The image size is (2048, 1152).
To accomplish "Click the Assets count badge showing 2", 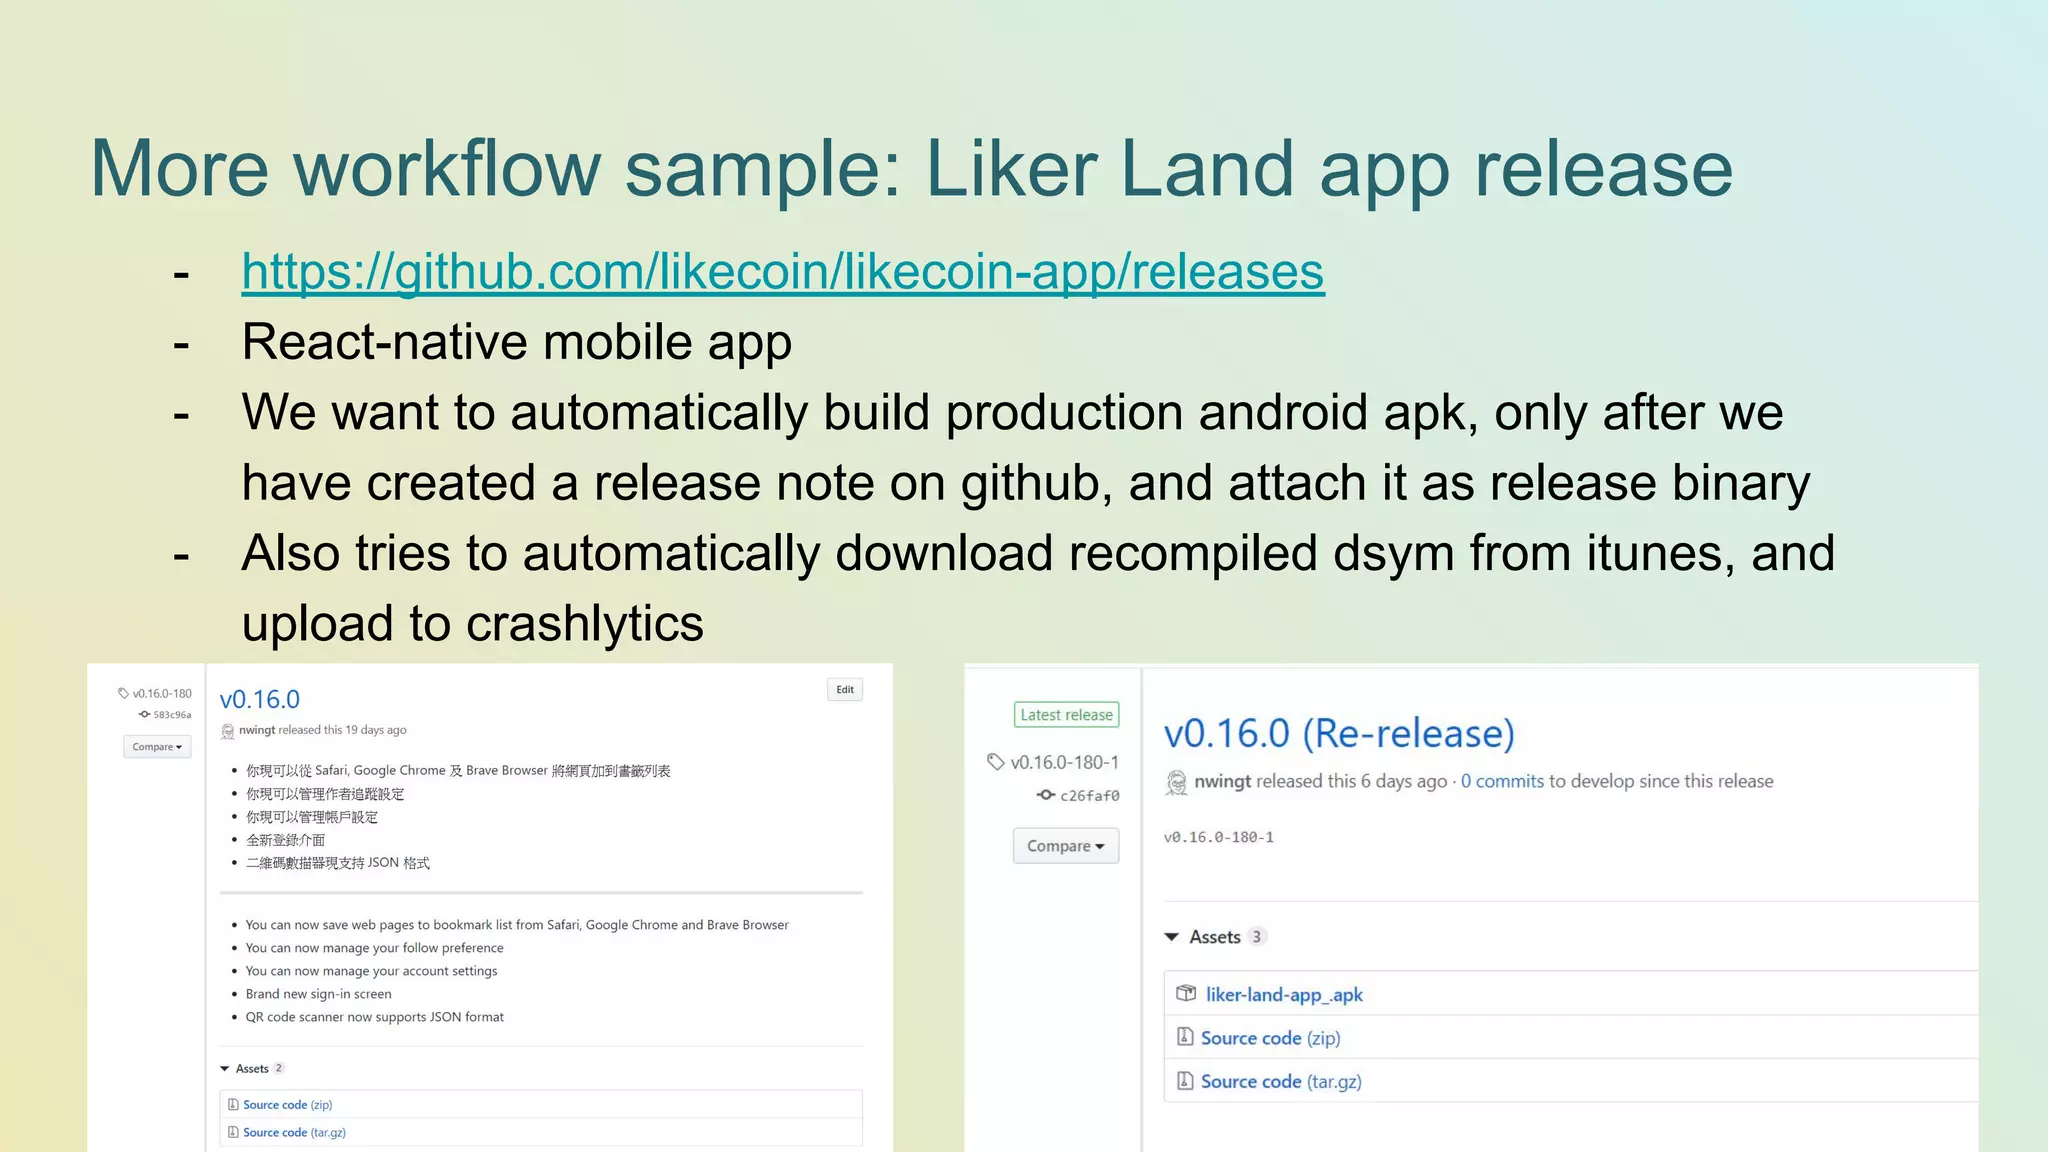I will point(279,1068).
